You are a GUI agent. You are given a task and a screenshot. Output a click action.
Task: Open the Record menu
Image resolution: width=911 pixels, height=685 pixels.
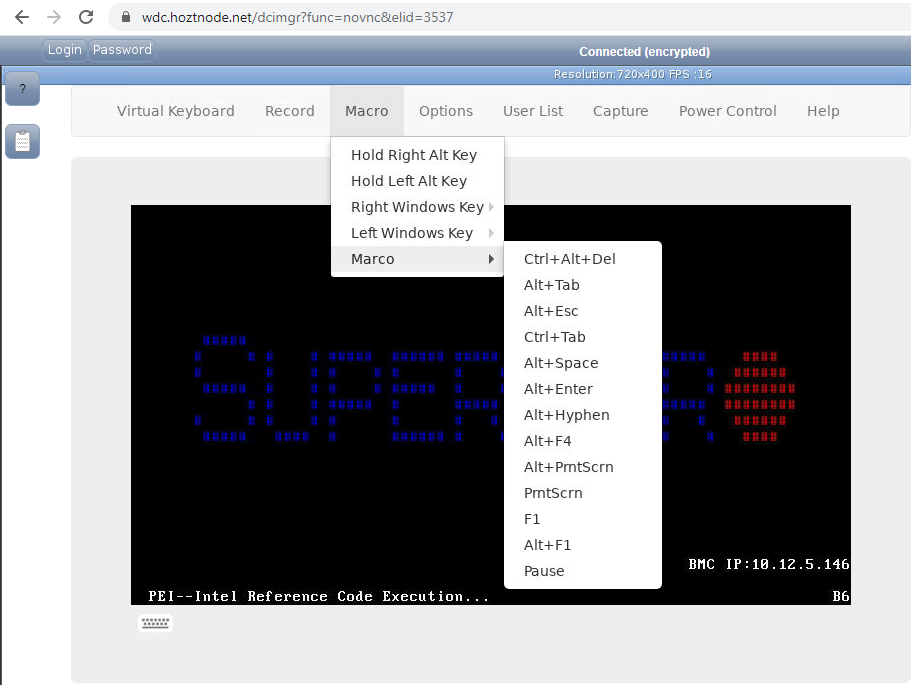(x=289, y=111)
